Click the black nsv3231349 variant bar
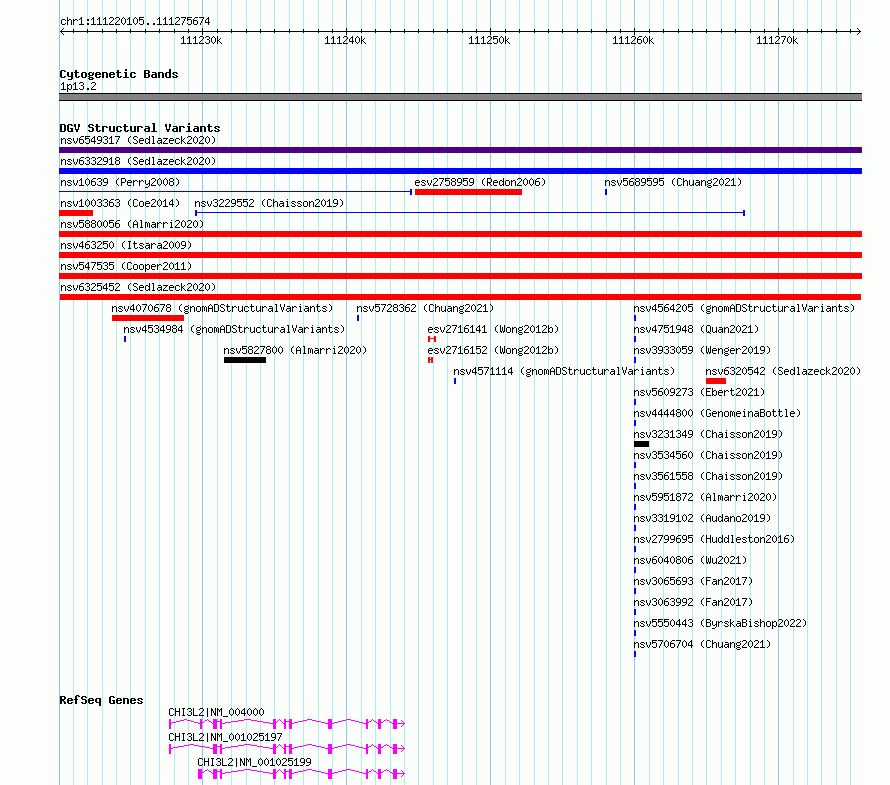This screenshot has height=785, width=890. tap(641, 444)
